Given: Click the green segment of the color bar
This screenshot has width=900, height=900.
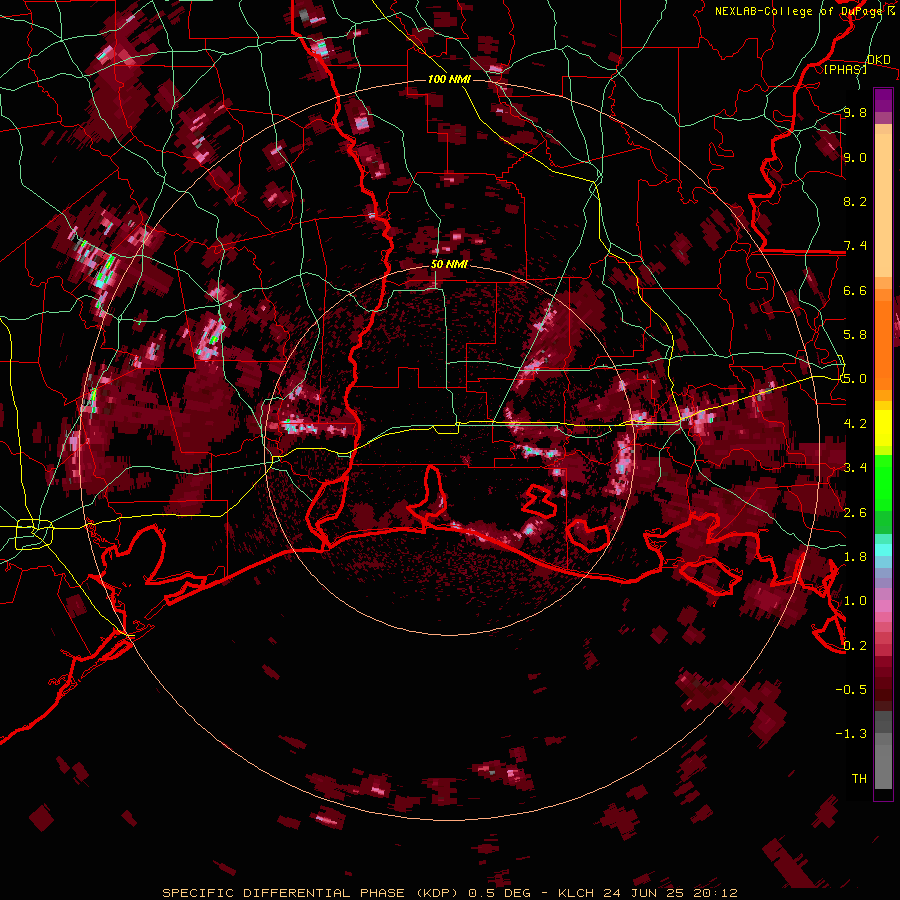Looking at the screenshot, I should (x=883, y=494).
